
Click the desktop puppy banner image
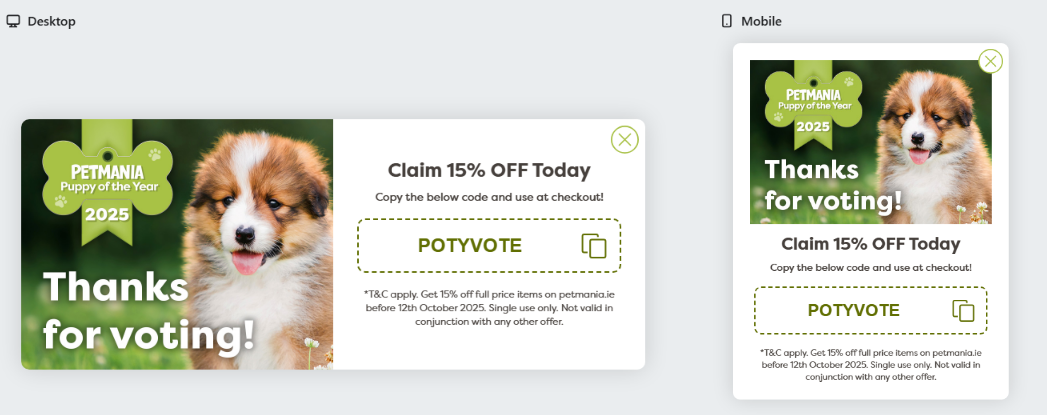pos(177,244)
